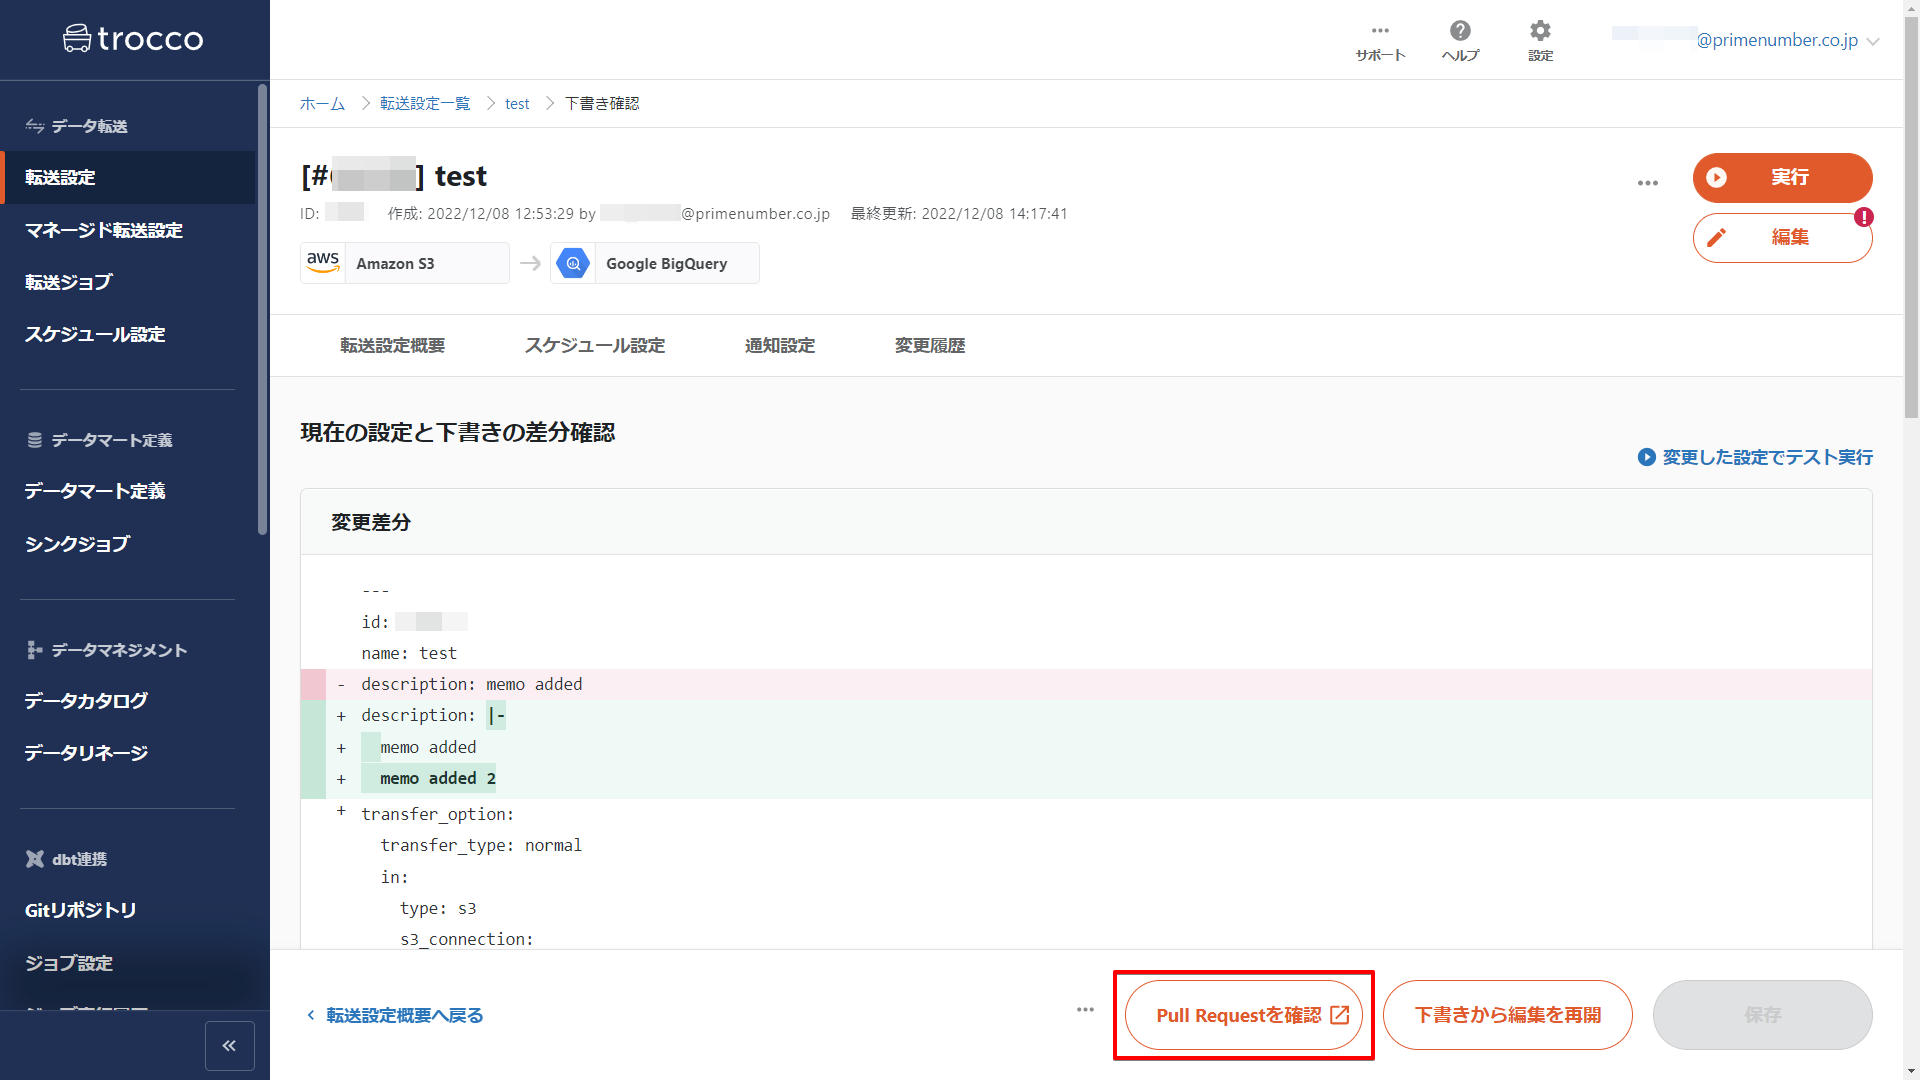Screen dimensions: 1920x1080
Task: Click the disabled 保存 button
Action: tap(1762, 1015)
